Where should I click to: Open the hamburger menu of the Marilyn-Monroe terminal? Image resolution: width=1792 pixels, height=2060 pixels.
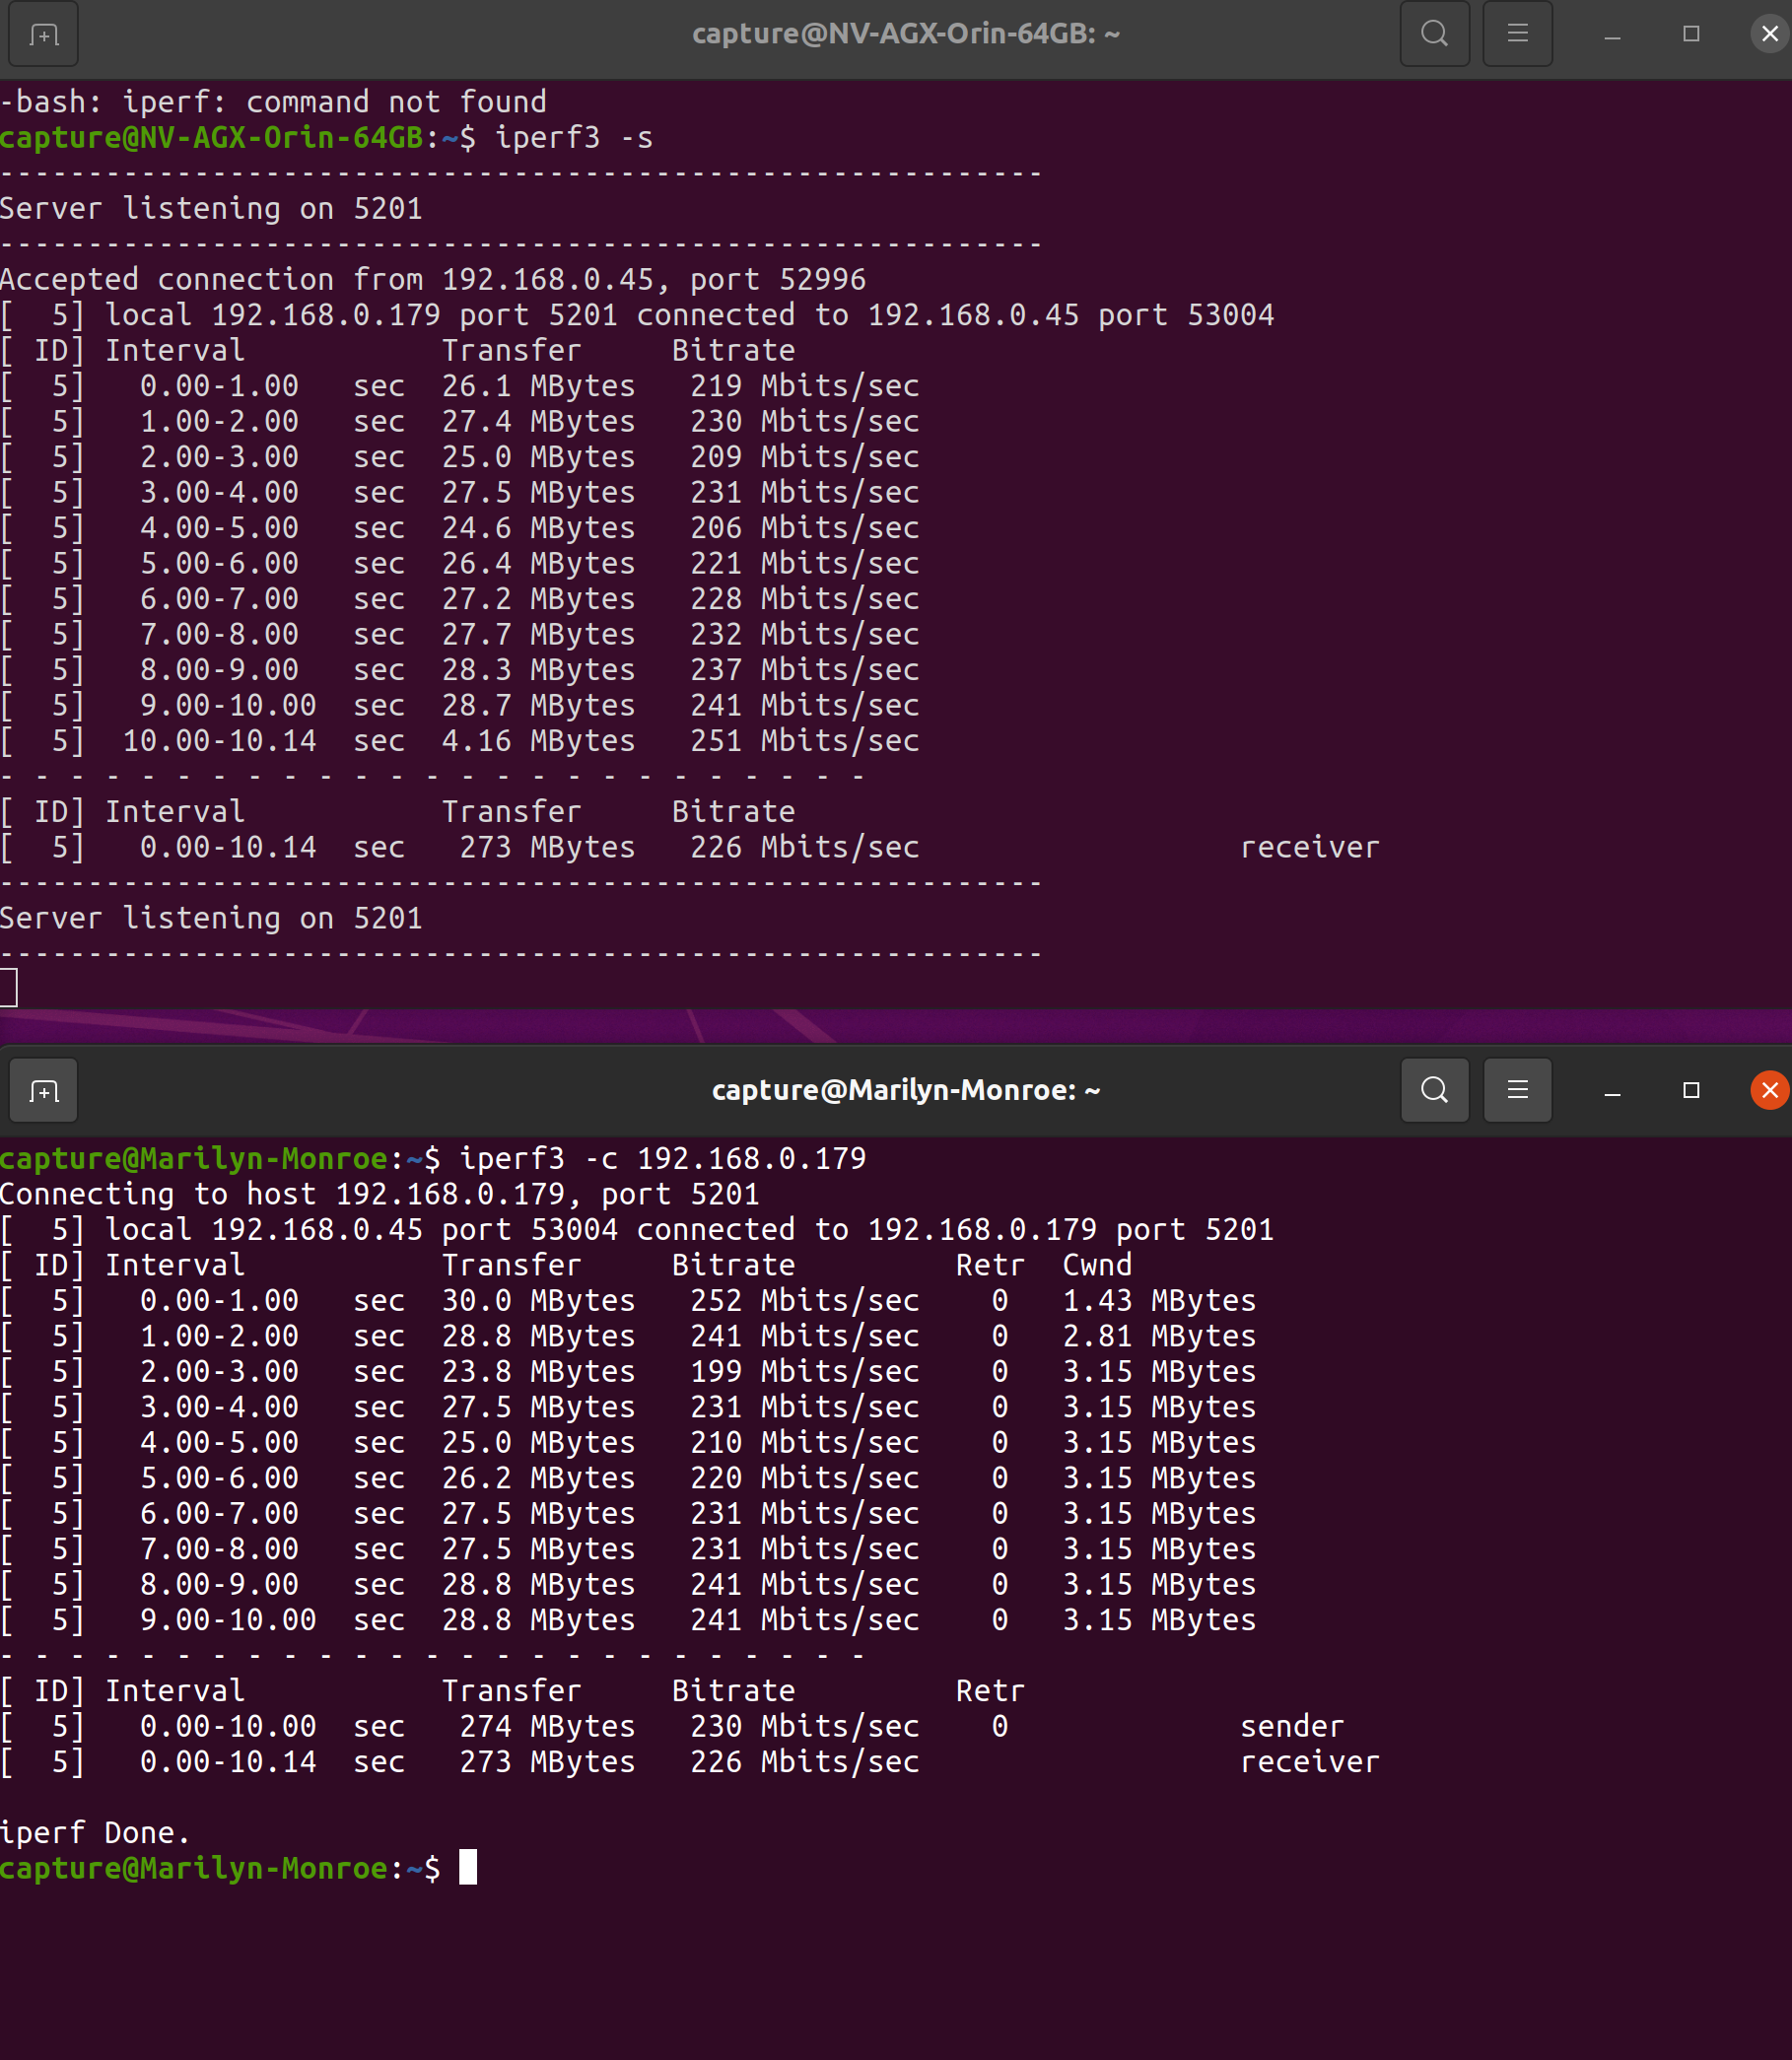(x=1517, y=1090)
